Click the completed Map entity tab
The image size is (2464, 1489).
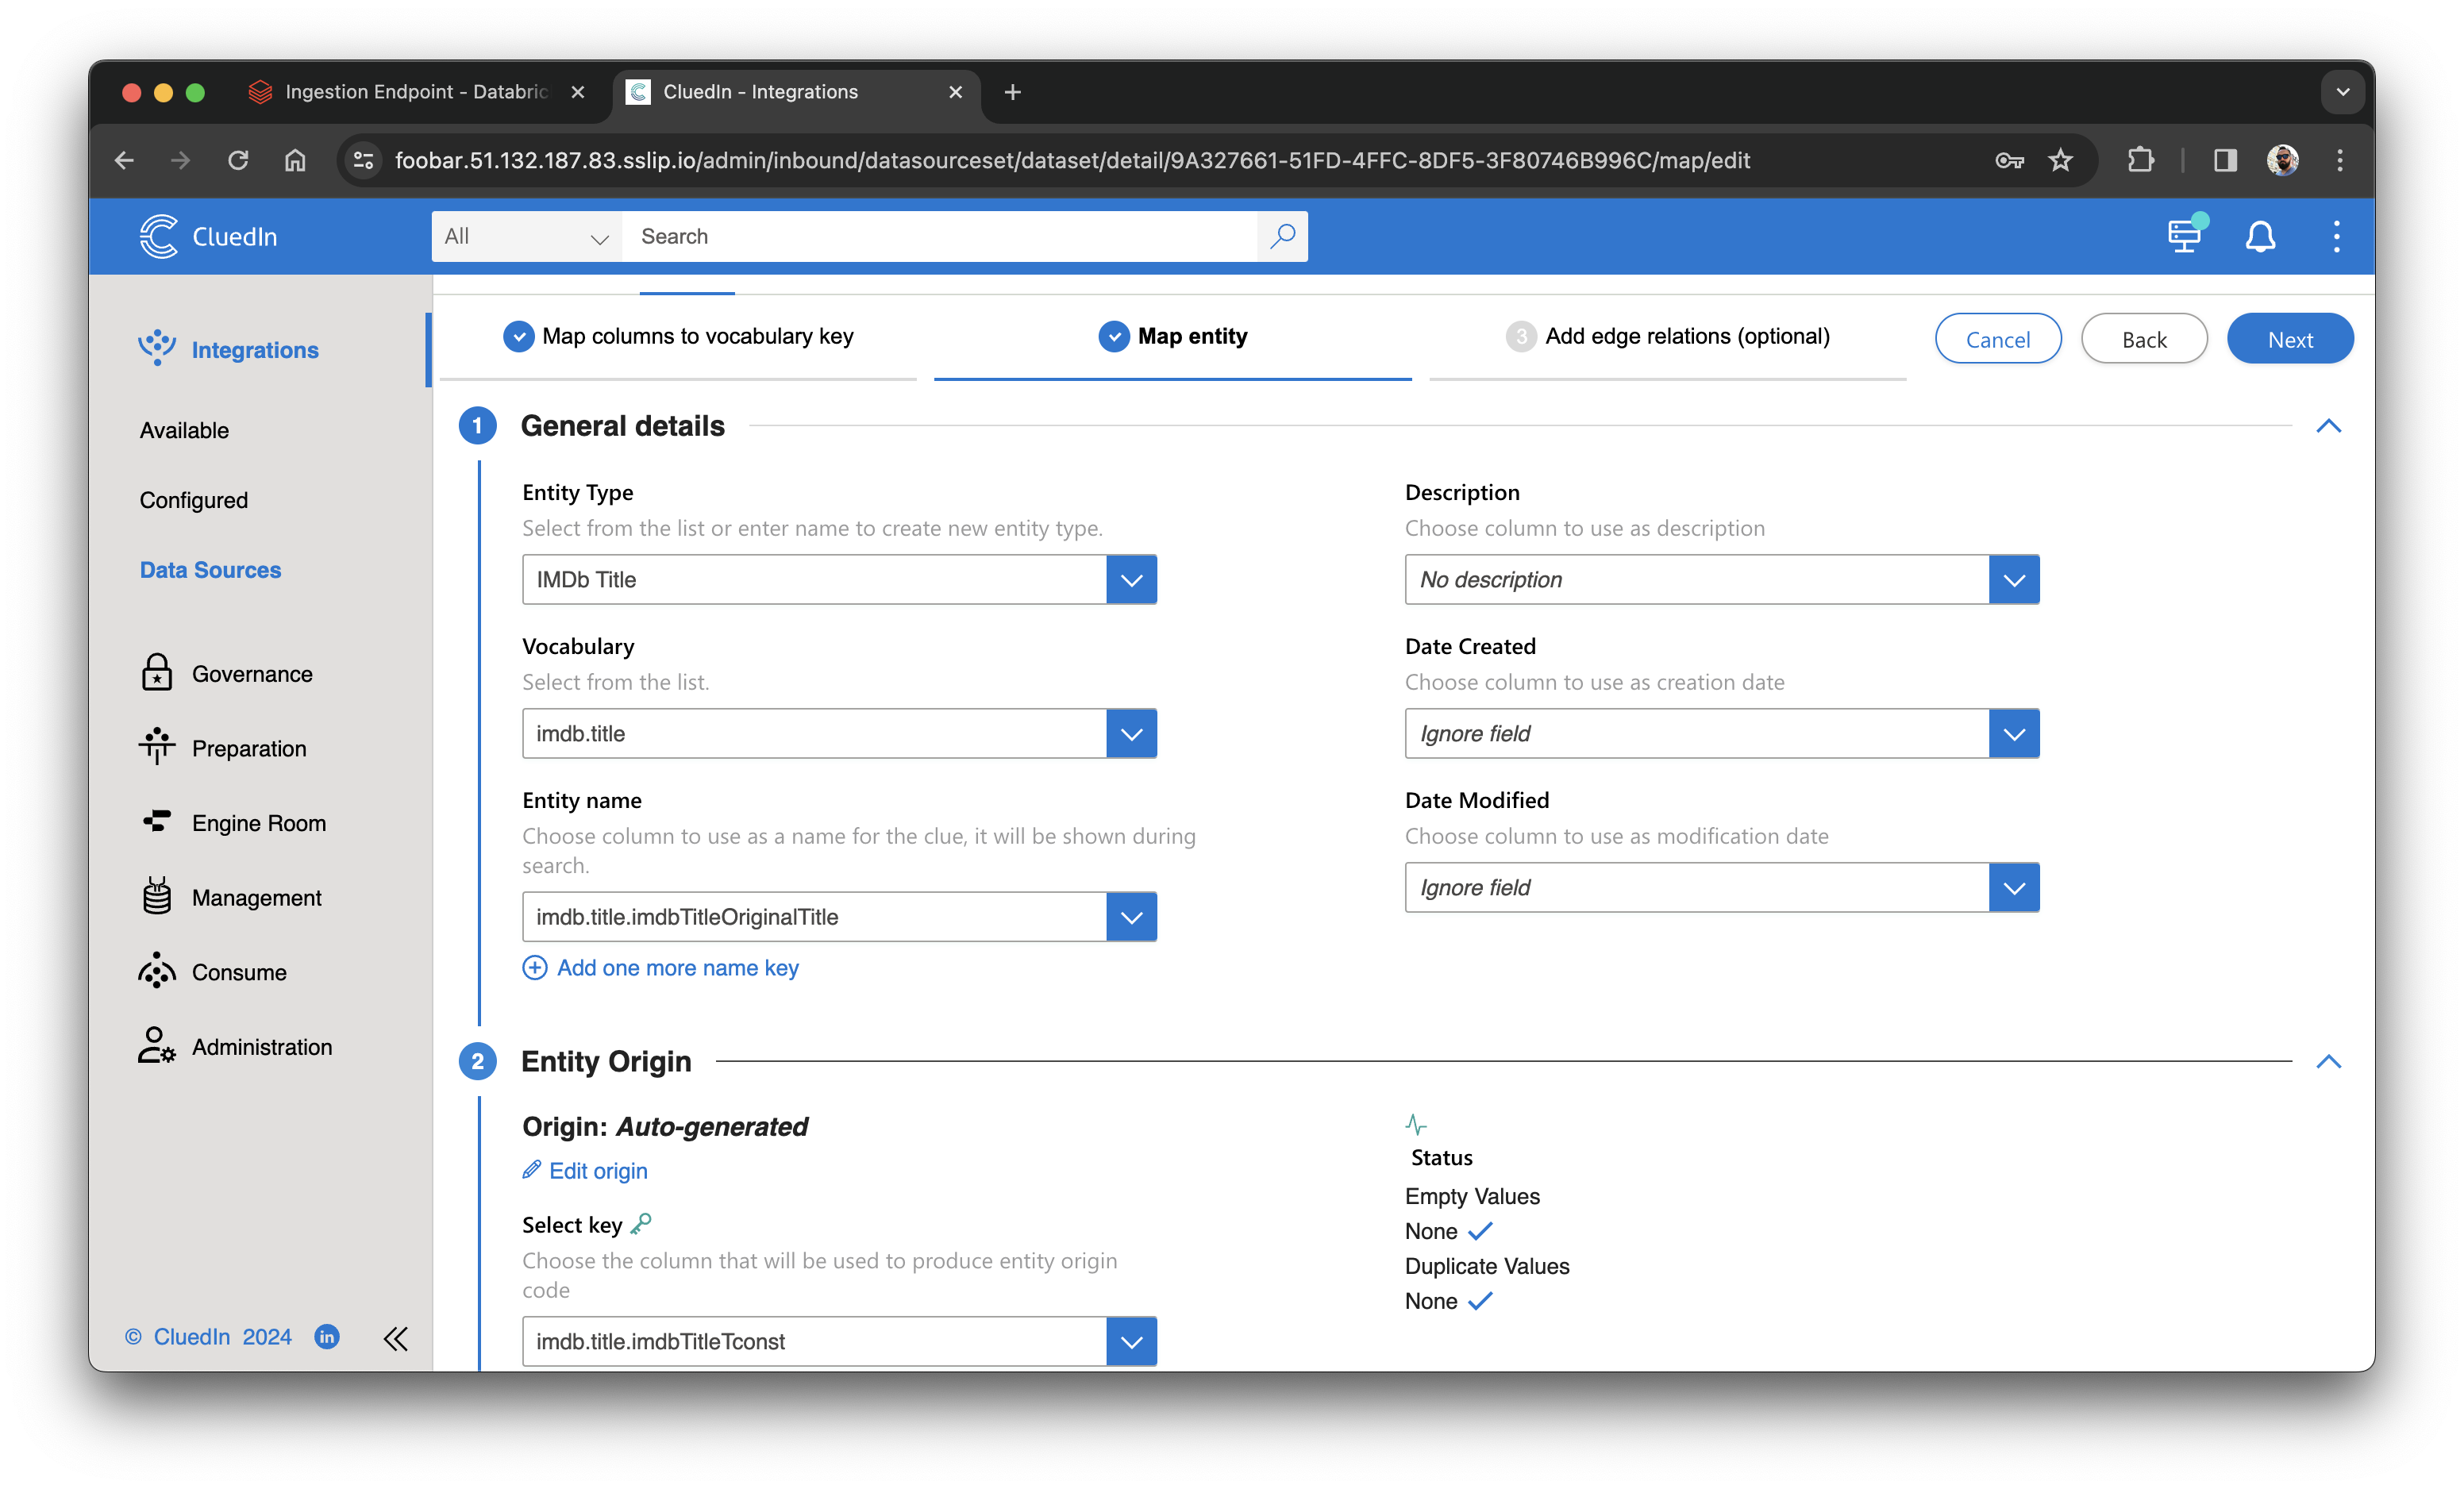click(1192, 337)
